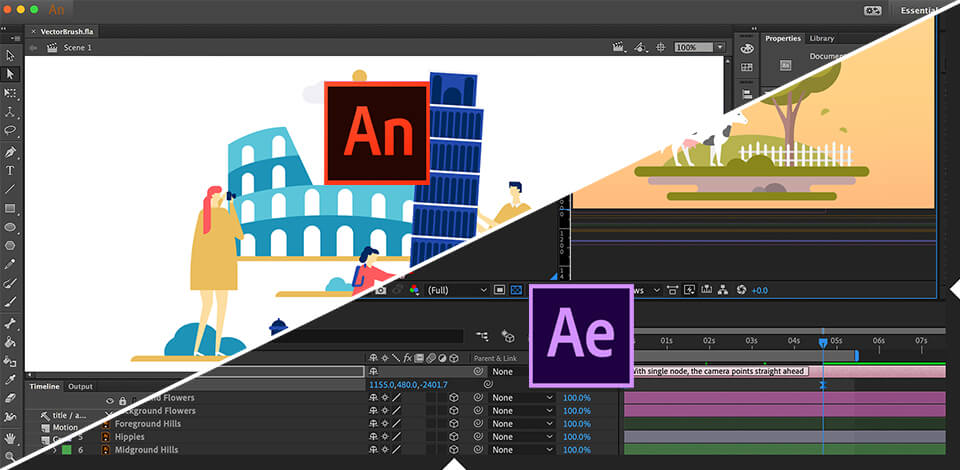Click the After Effects snapshot camera icon

tap(381, 290)
